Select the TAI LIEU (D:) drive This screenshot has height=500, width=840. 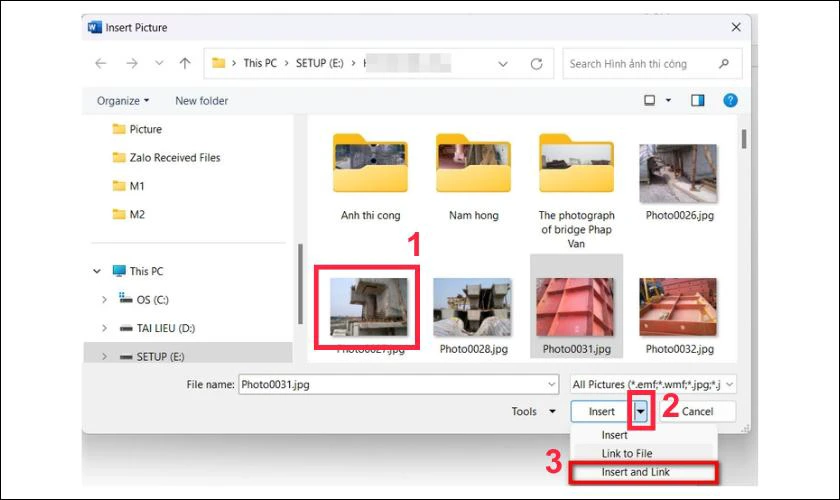pyautogui.click(x=158, y=328)
